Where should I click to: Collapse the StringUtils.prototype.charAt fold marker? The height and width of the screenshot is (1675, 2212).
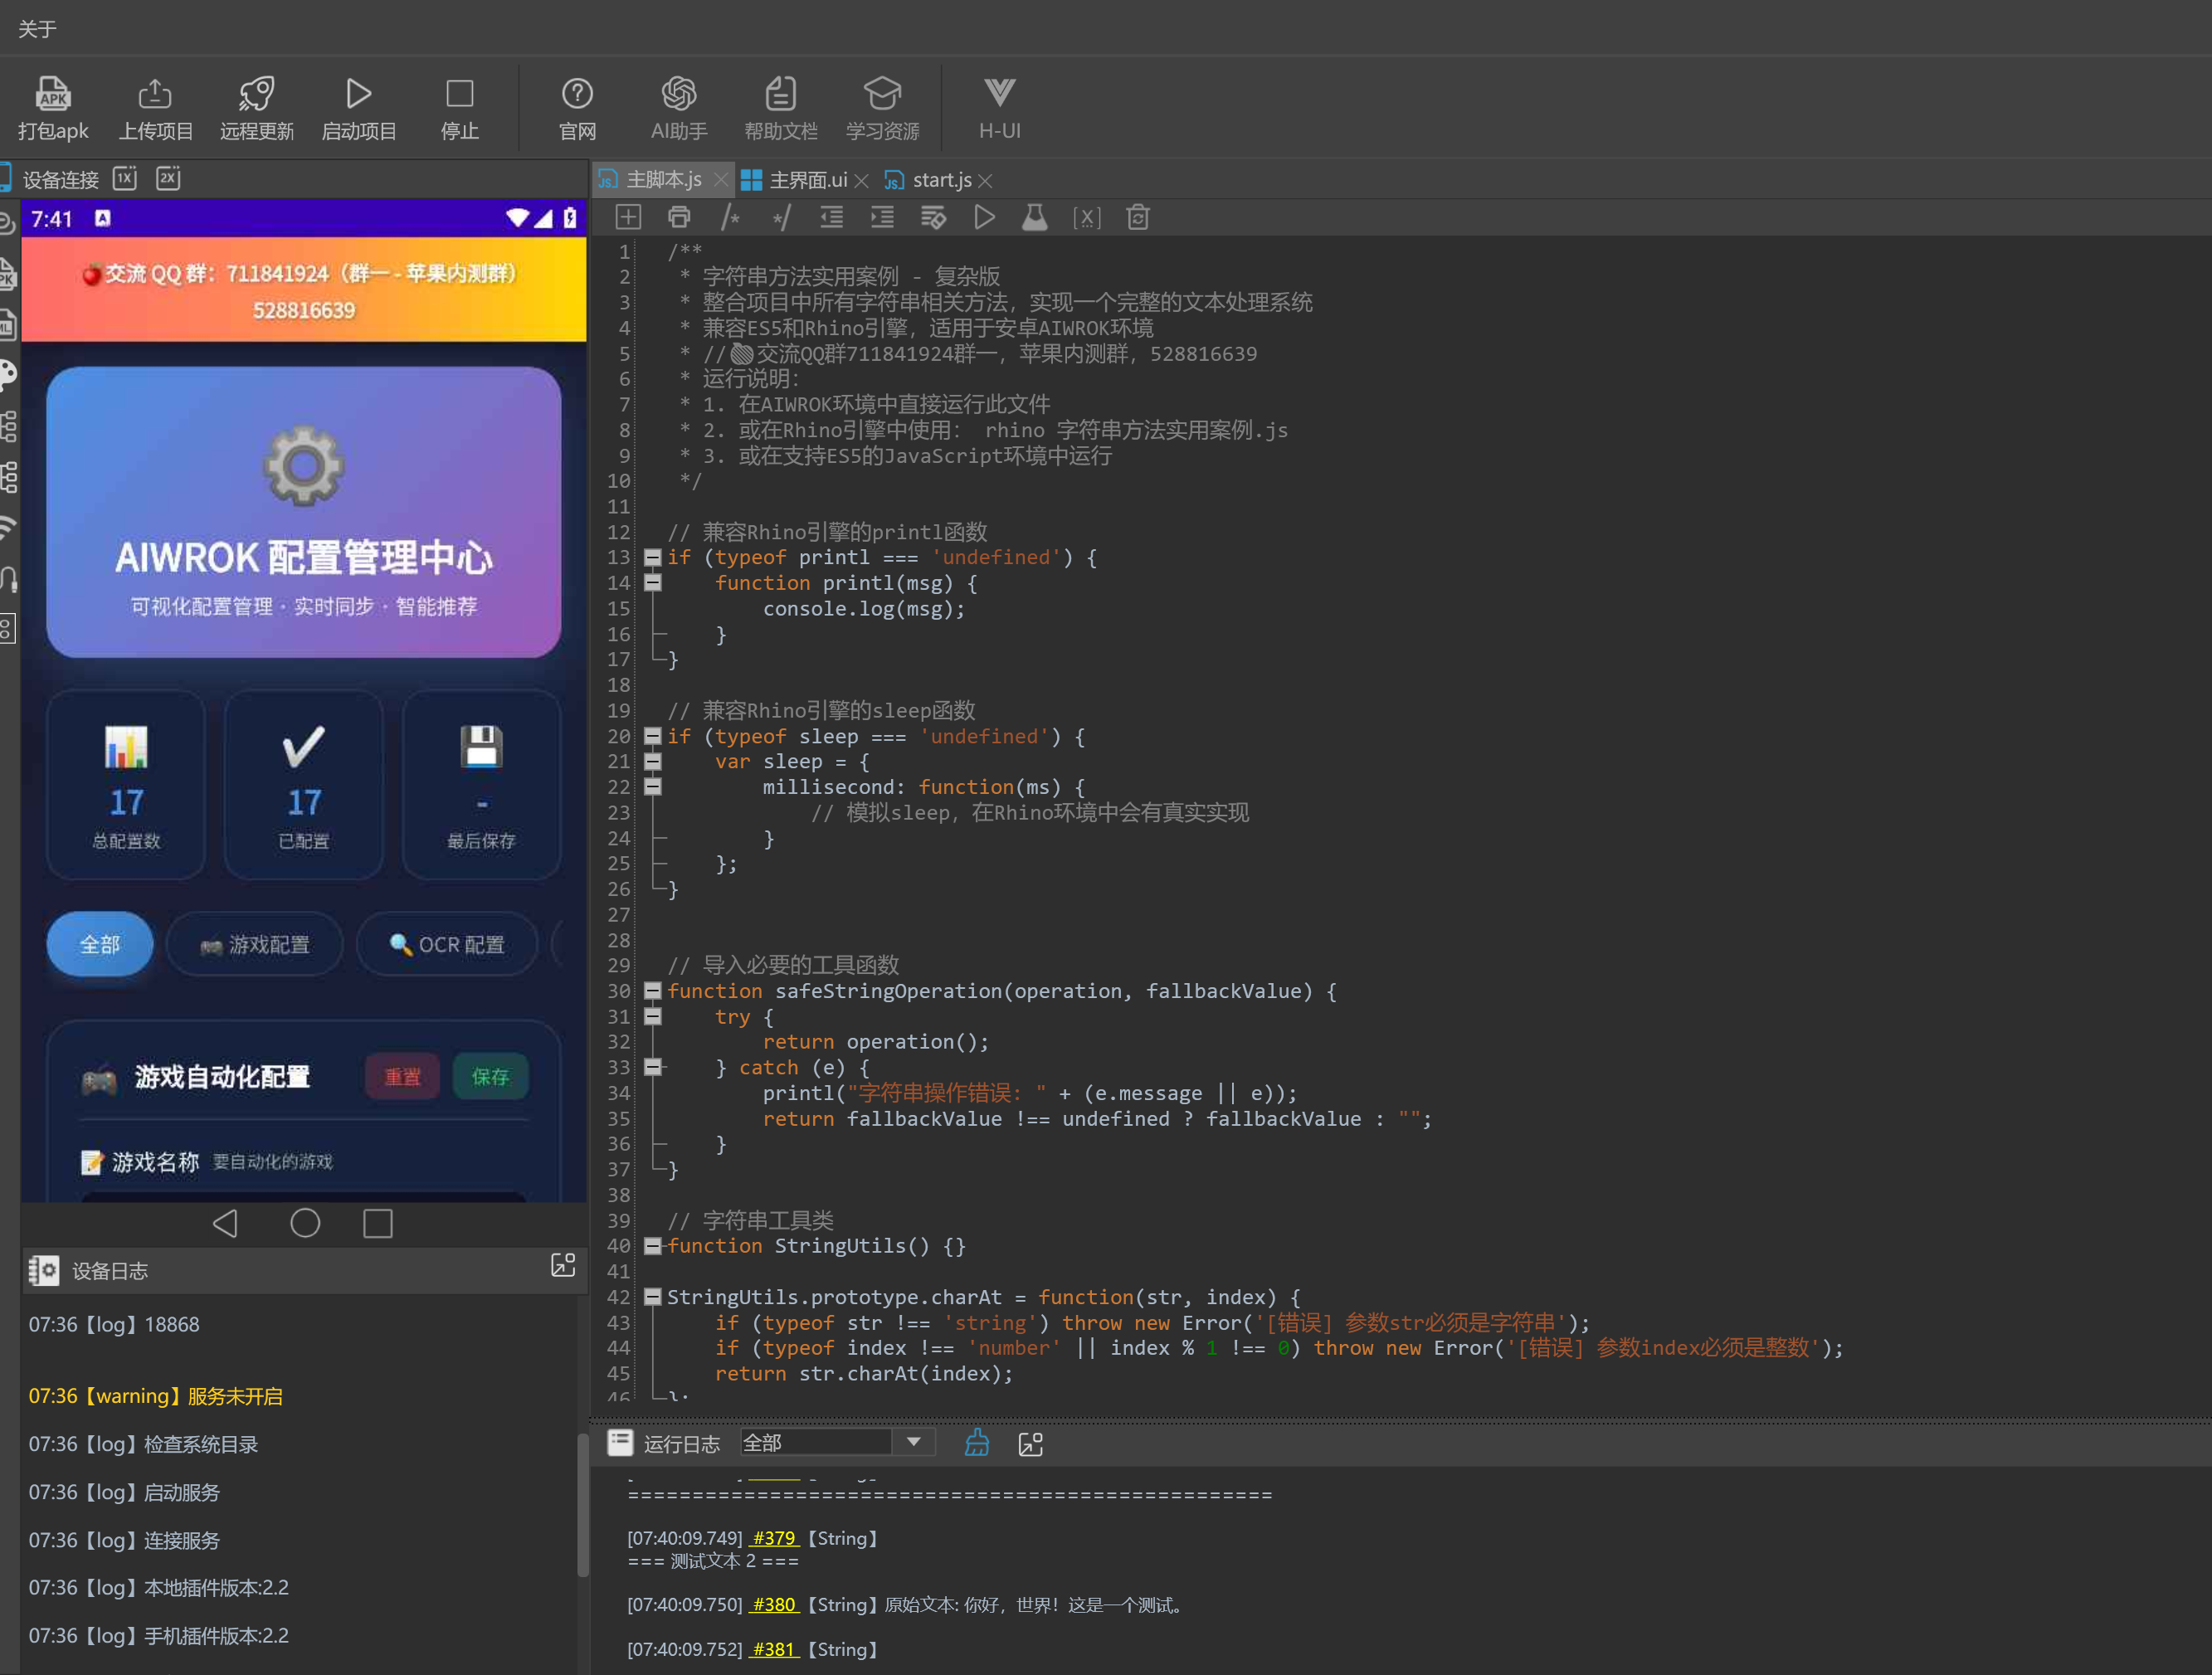(x=652, y=1297)
